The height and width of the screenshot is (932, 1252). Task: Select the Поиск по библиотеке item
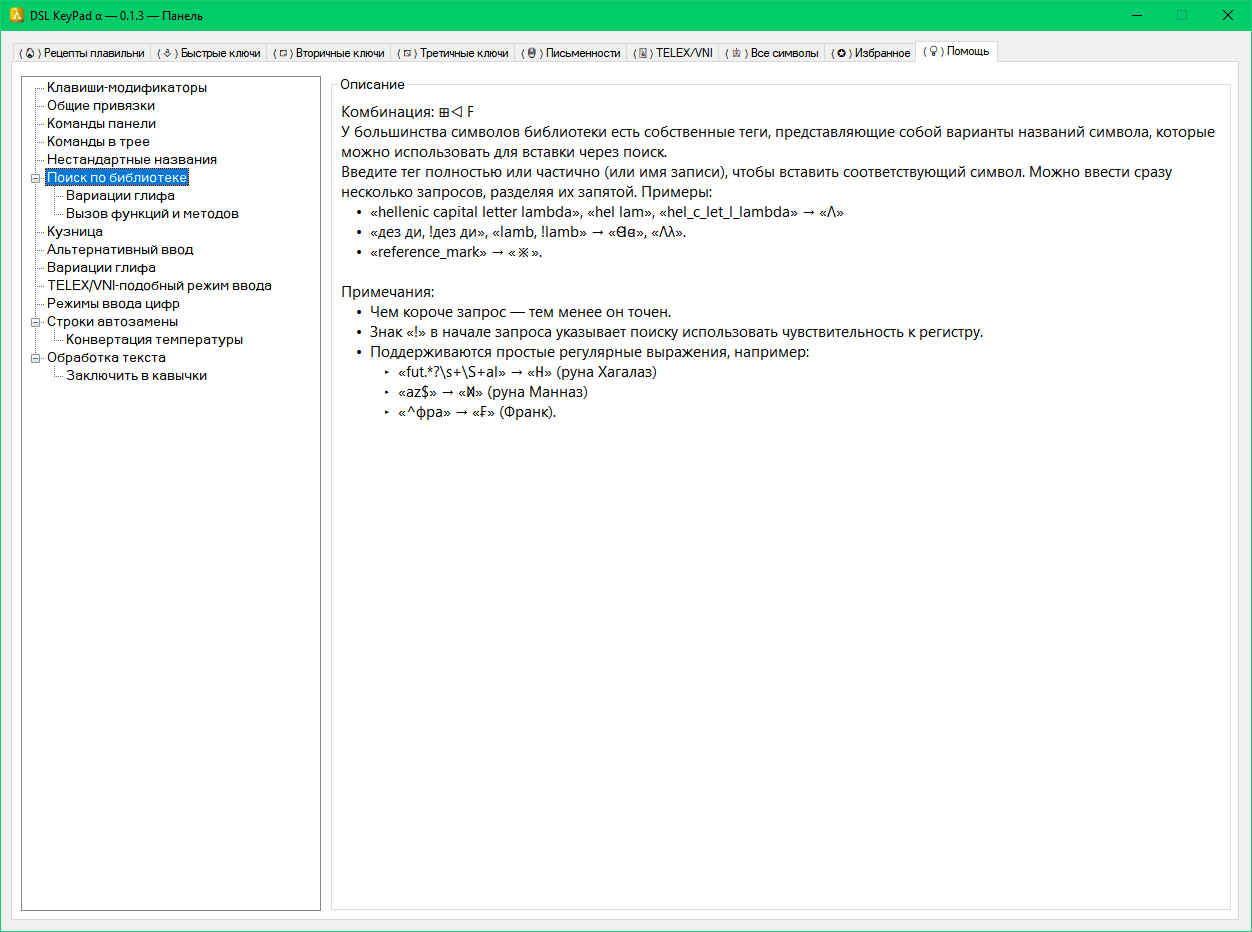(x=117, y=178)
